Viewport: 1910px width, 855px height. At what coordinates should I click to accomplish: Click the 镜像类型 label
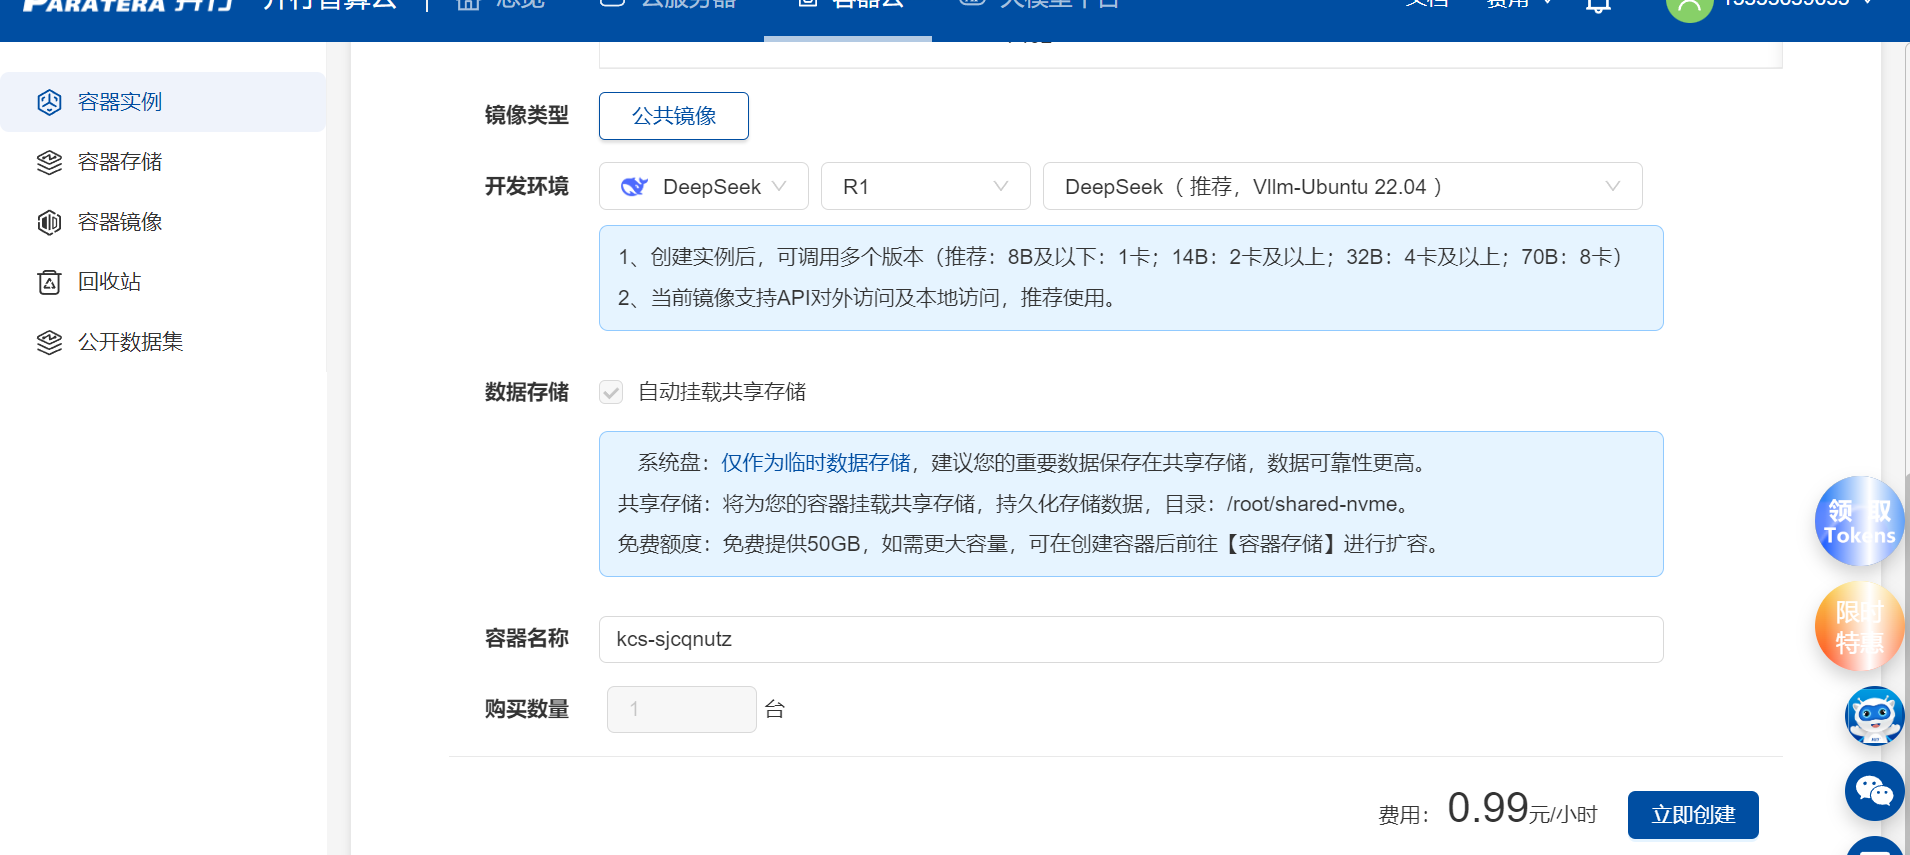tap(527, 116)
